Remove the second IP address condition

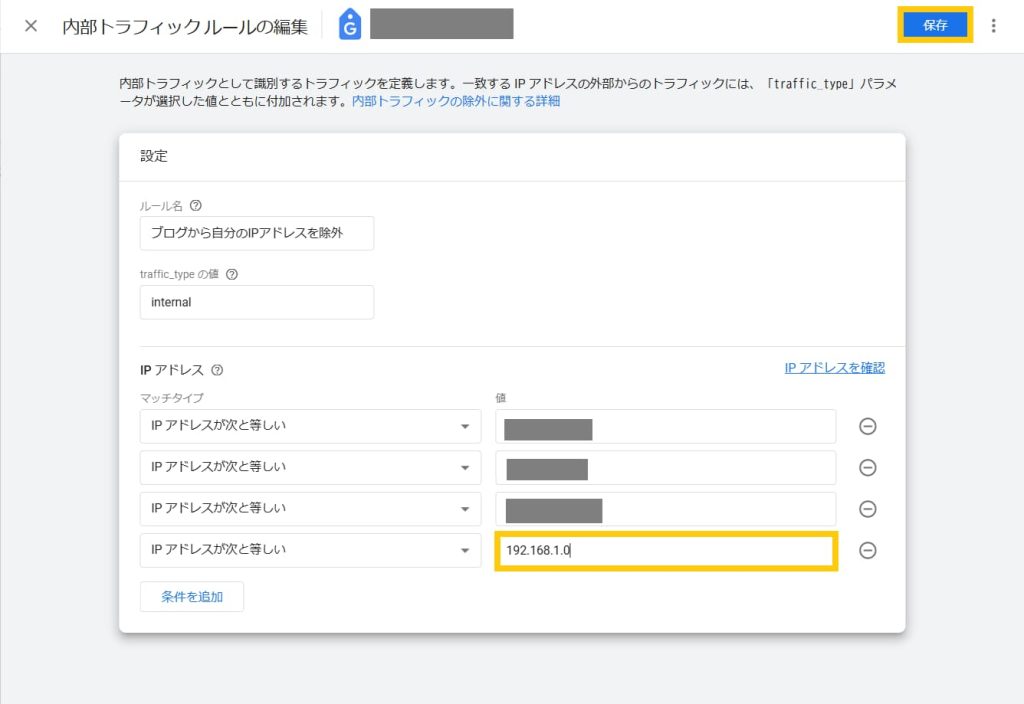[x=868, y=468]
